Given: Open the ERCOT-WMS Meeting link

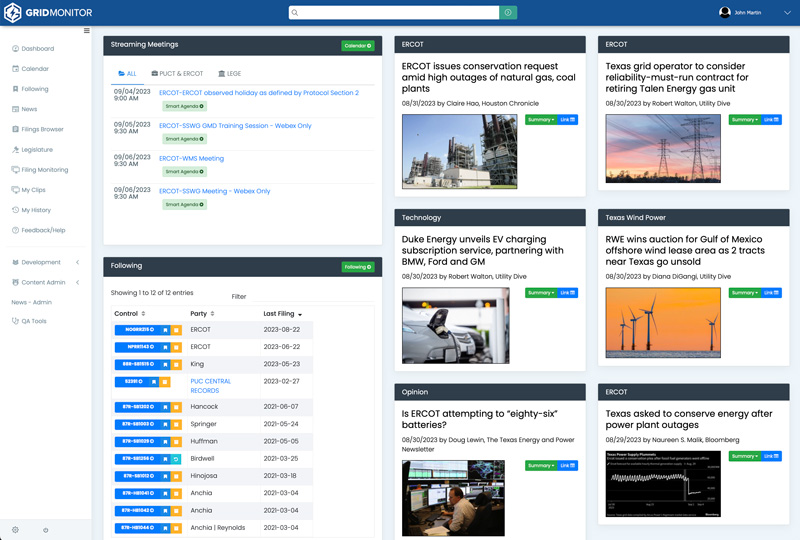Looking at the screenshot, I should coord(191,158).
